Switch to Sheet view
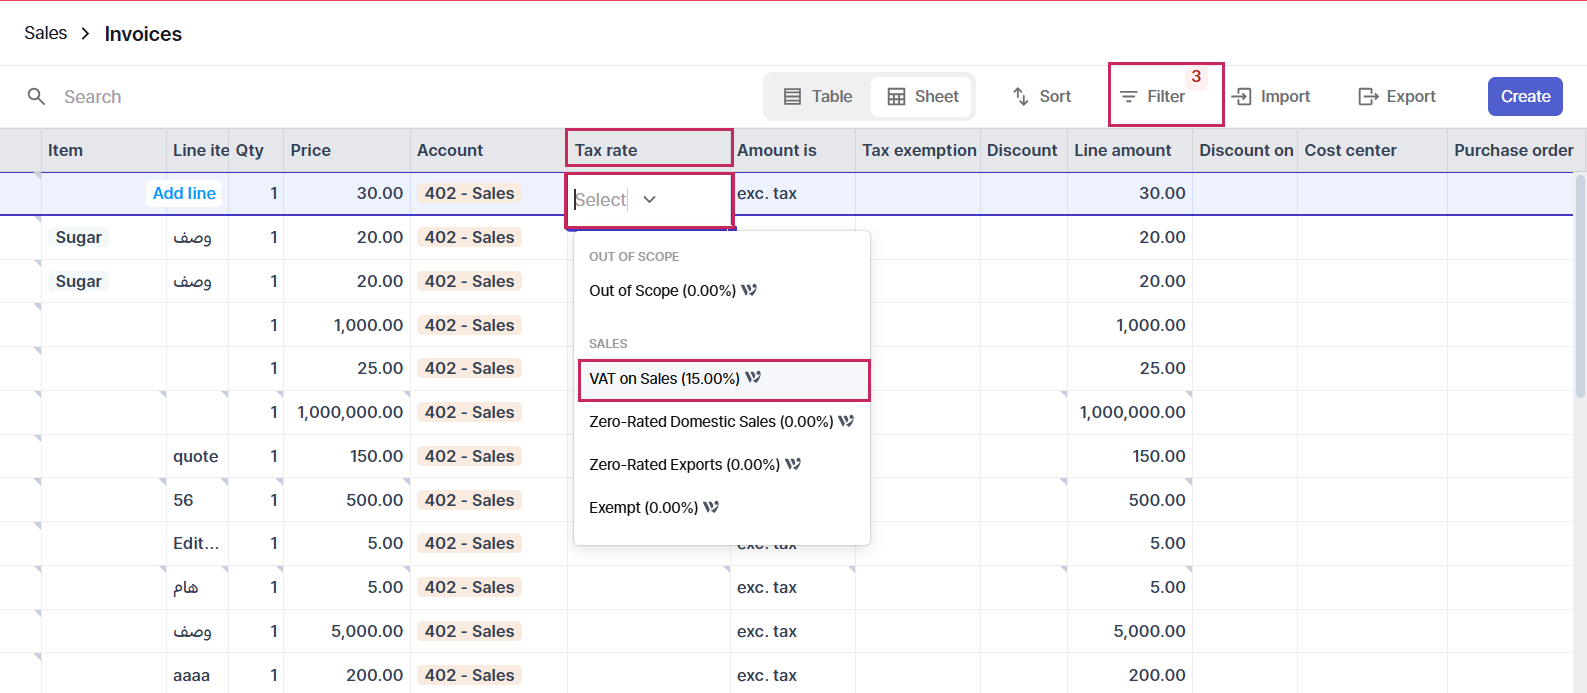Screen dimensions: 1587x693 click(922, 96)
